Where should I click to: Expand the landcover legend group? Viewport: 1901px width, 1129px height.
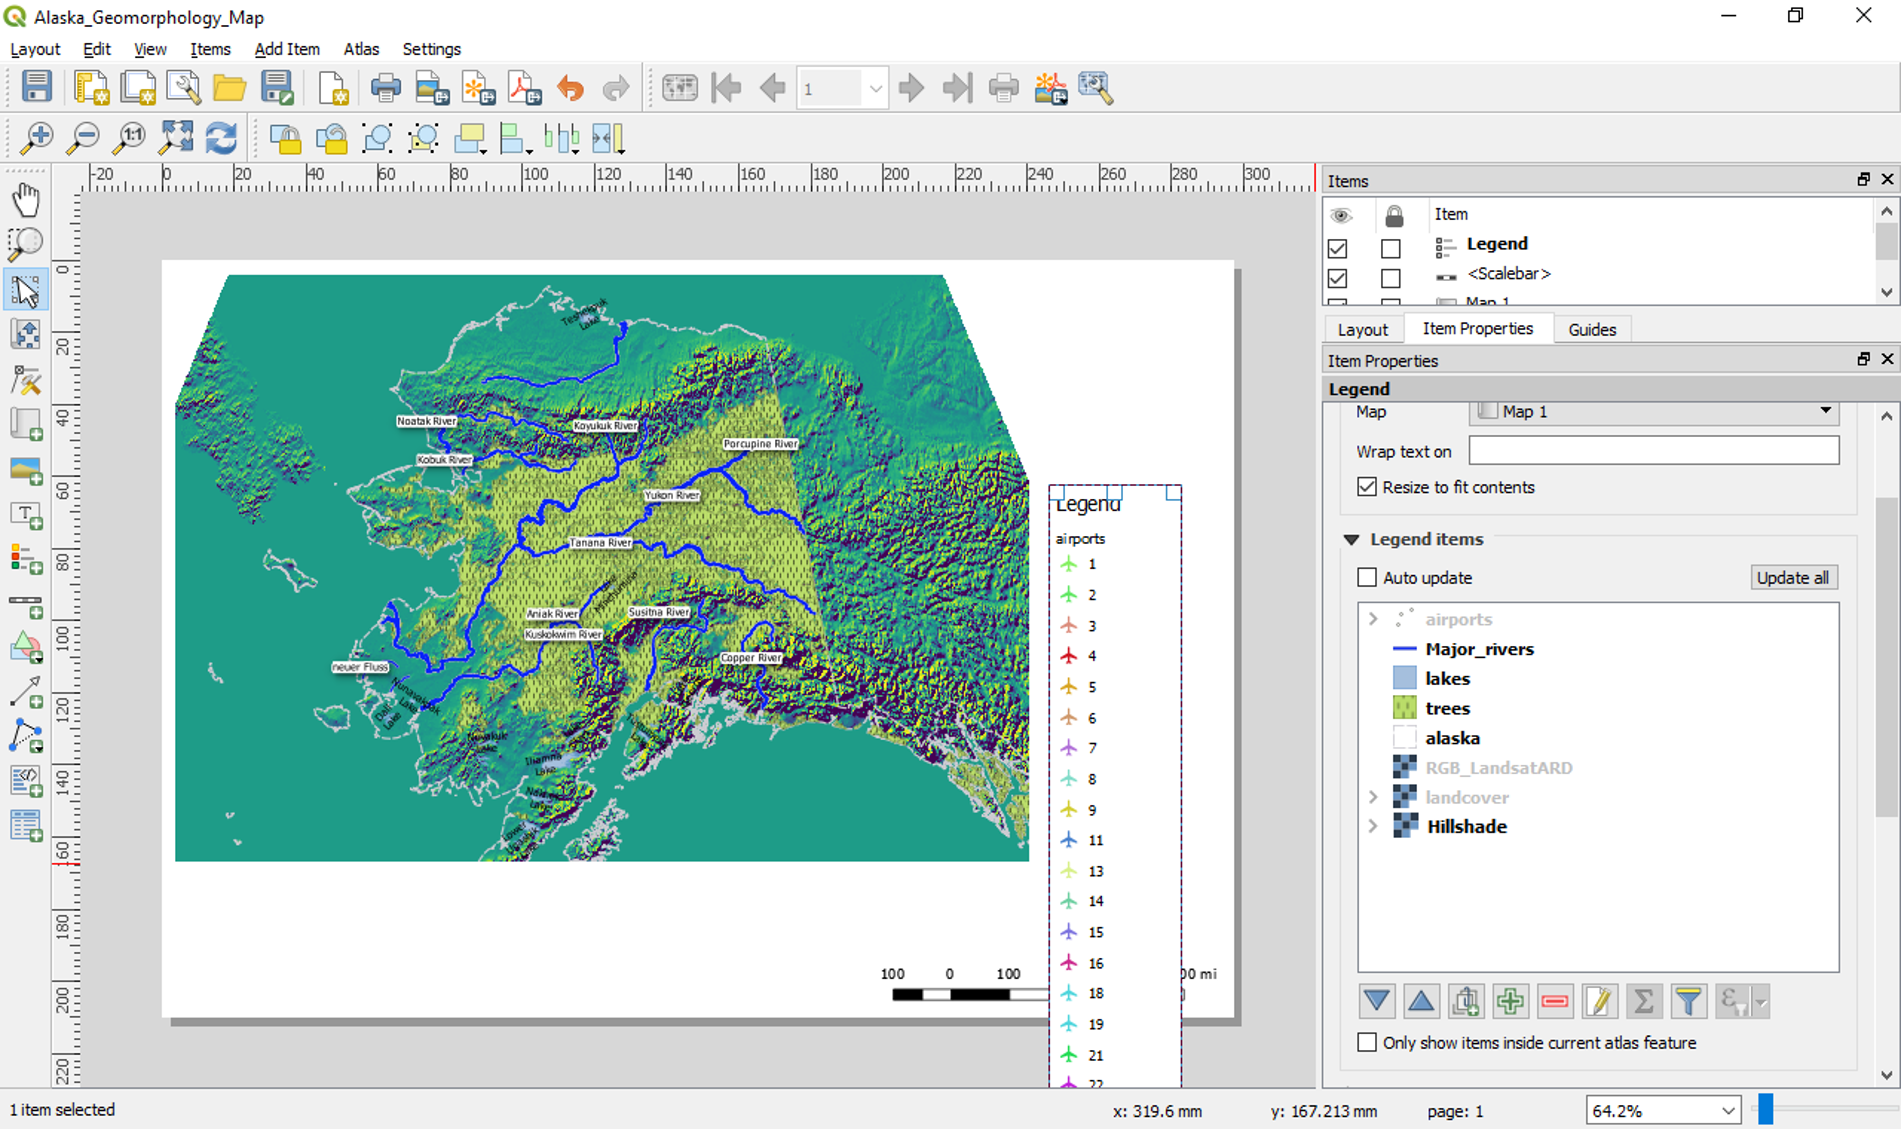click(1374, 797)
